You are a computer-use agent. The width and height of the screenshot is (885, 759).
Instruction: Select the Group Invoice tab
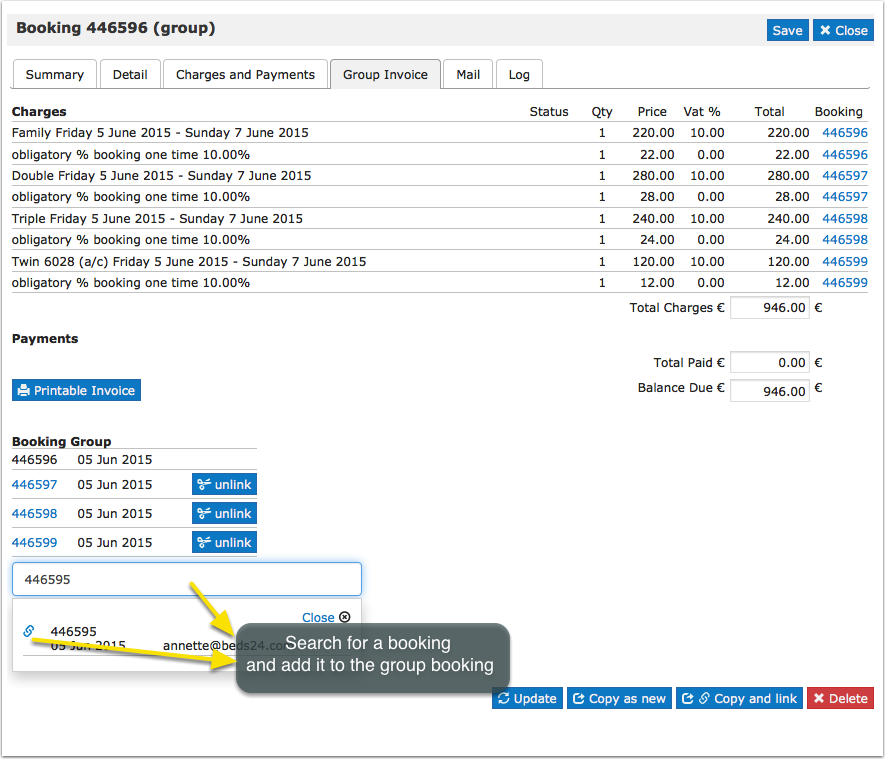[x=385, y=74]
